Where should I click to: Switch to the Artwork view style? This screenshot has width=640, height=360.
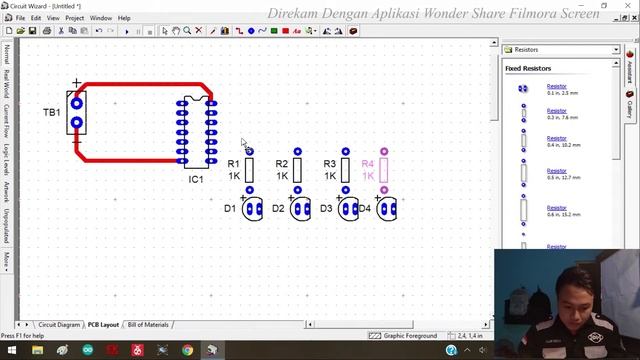coord(7,192)
